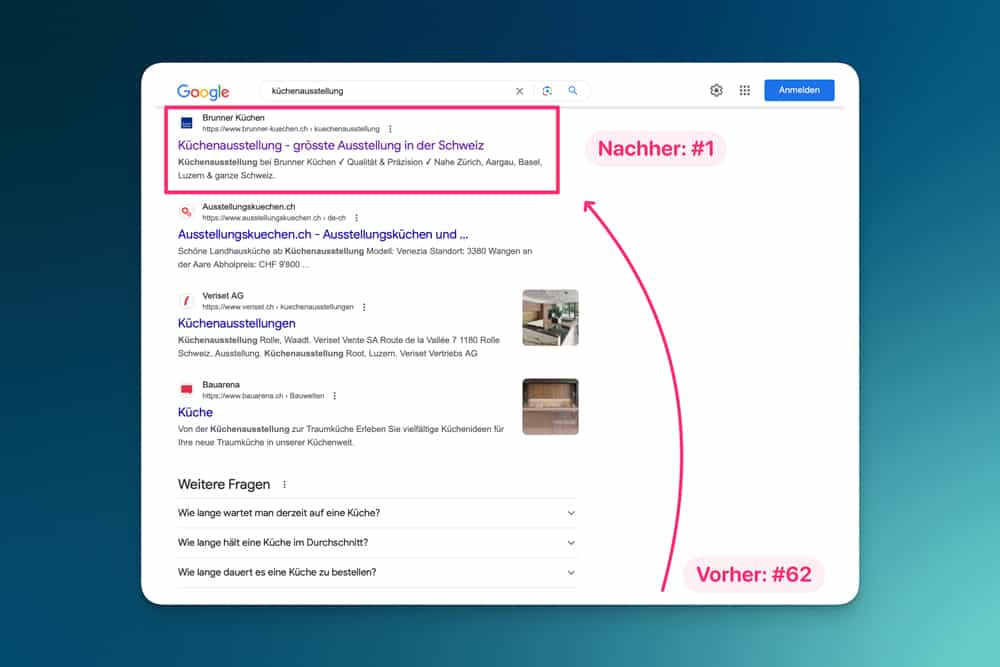The width and height of the screenshot is (1000, 667).
Task: Click the bauarena.ch Bauwelten URL
Action: coord(263,396)
